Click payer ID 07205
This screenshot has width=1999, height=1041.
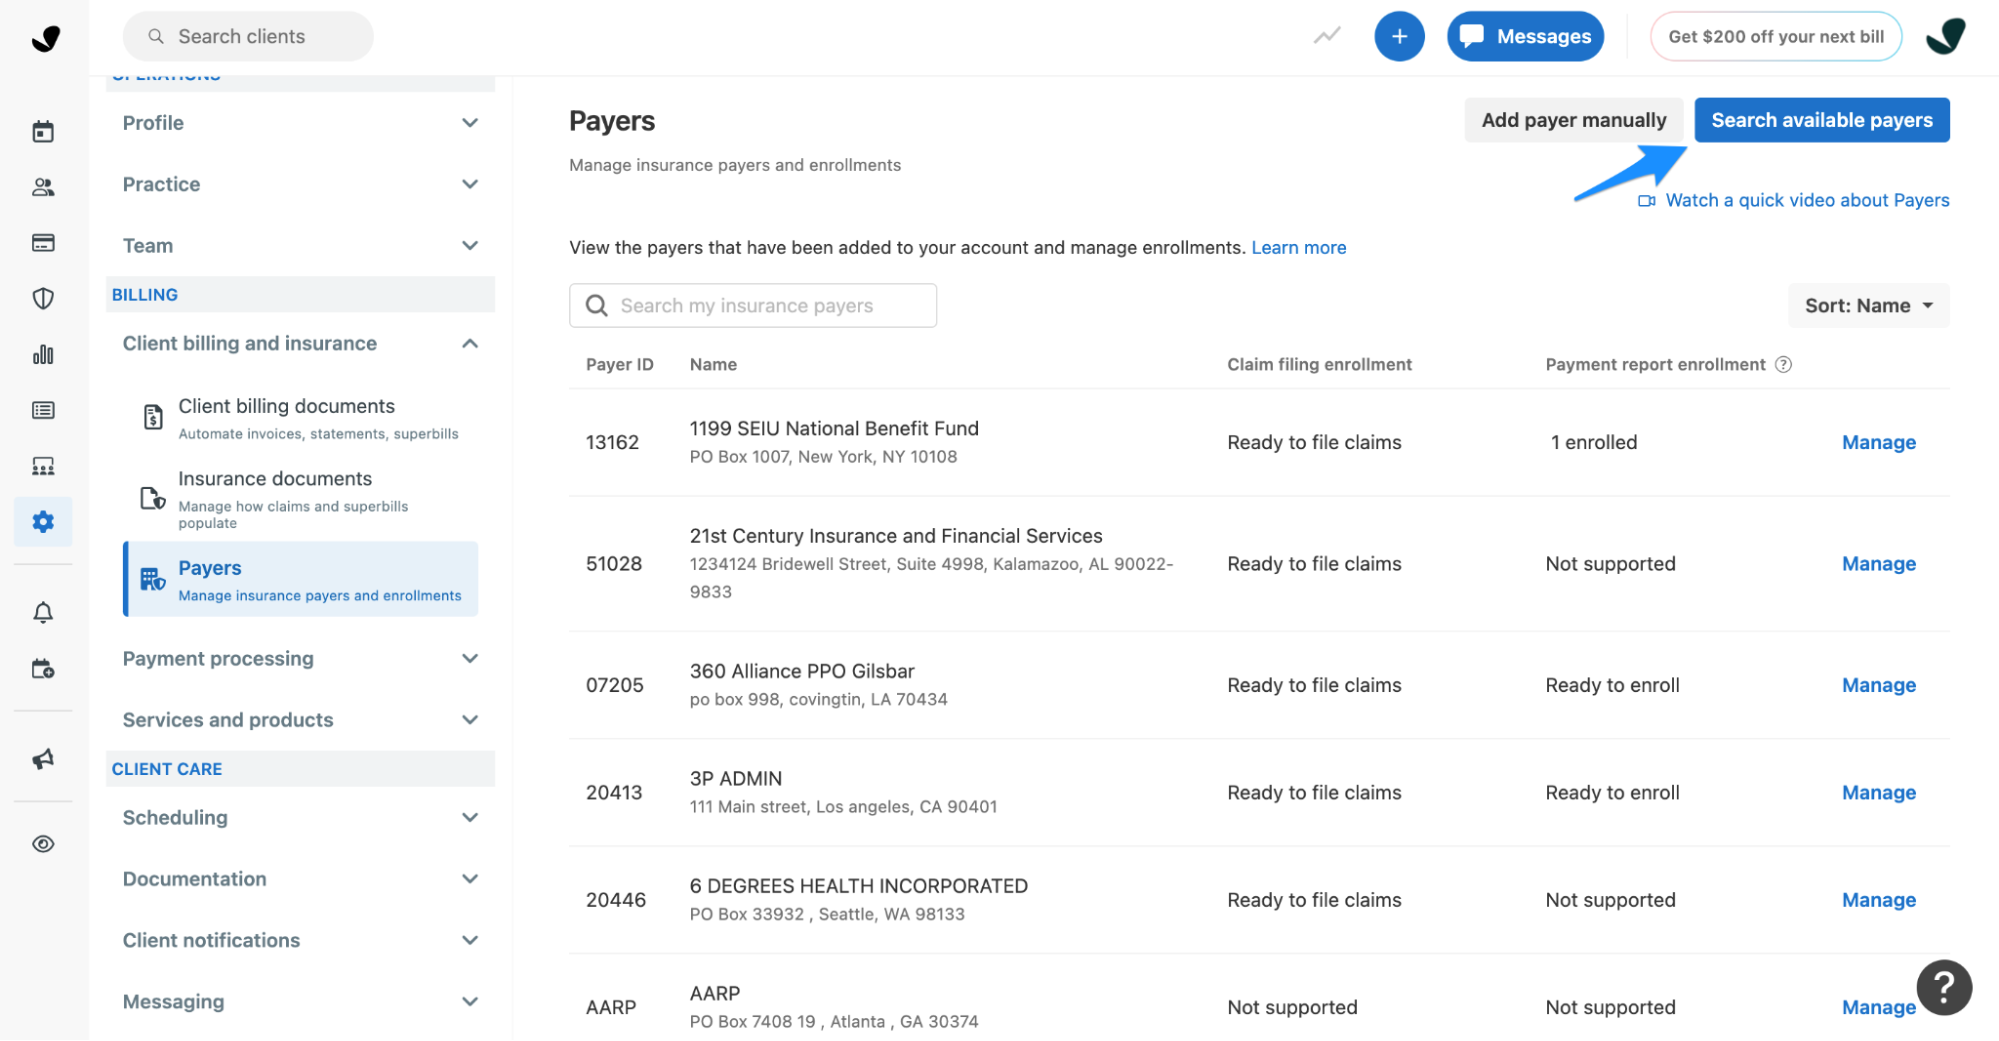615,686
